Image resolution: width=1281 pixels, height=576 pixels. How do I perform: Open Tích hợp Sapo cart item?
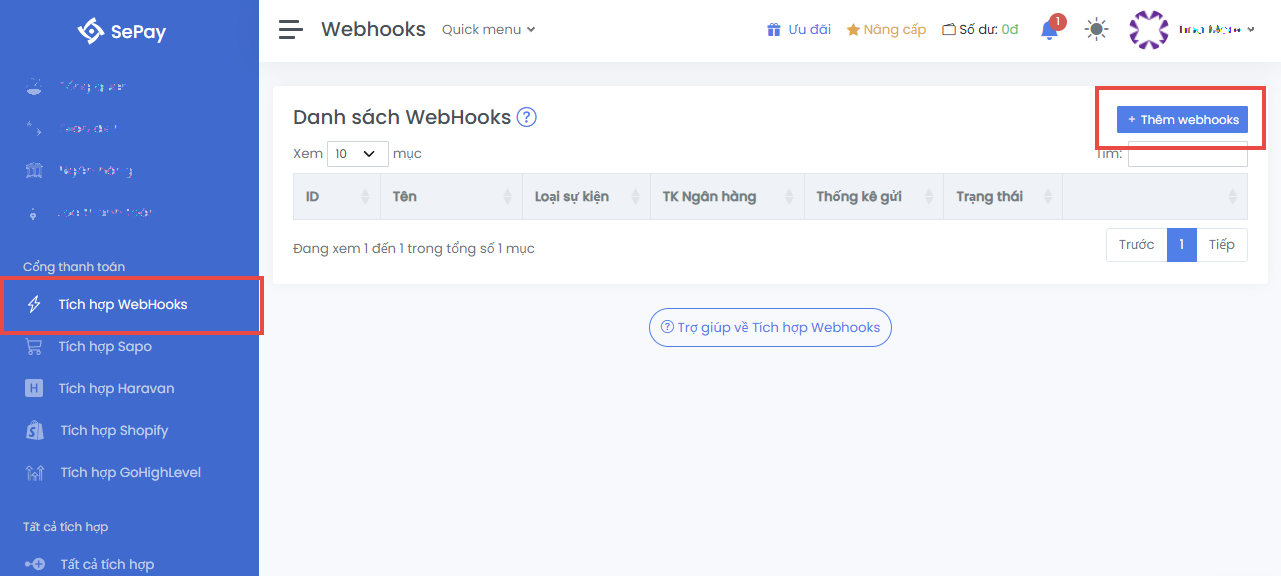[105, 347]
